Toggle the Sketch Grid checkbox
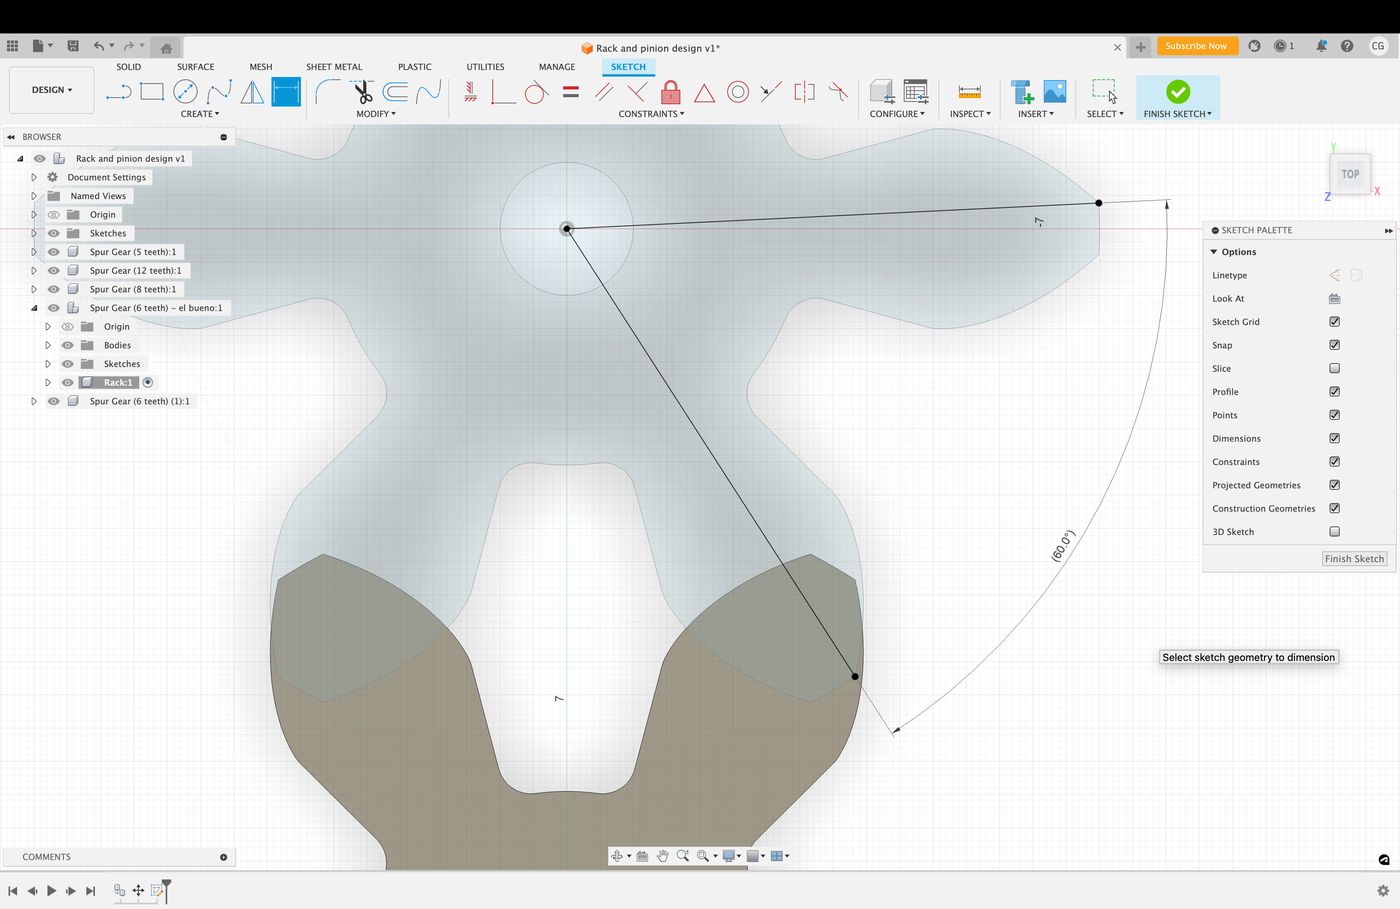The width and height of the screenshot is (1400, 909). tap(1334, 322)
